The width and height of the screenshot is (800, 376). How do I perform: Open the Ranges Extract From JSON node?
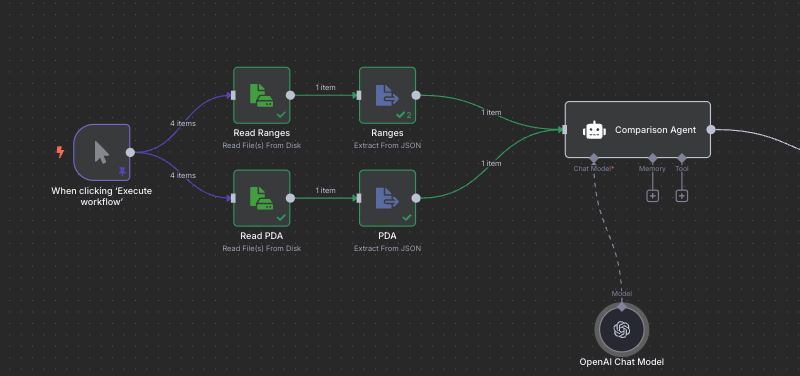[387, 95]
